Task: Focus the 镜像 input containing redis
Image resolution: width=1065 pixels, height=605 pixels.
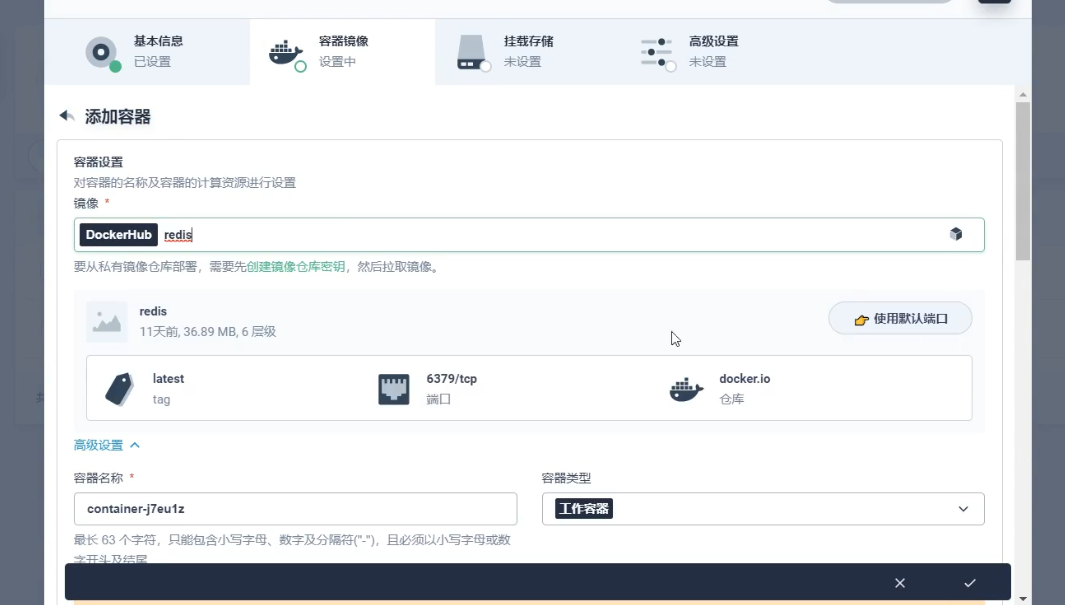Action: click(x=529, y=235)
